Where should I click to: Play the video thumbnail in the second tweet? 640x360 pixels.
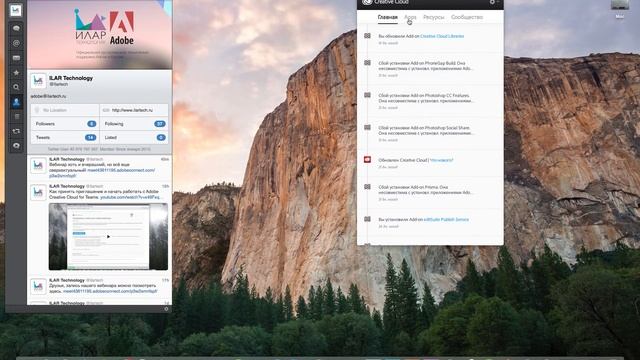click(x=108, y=237)
